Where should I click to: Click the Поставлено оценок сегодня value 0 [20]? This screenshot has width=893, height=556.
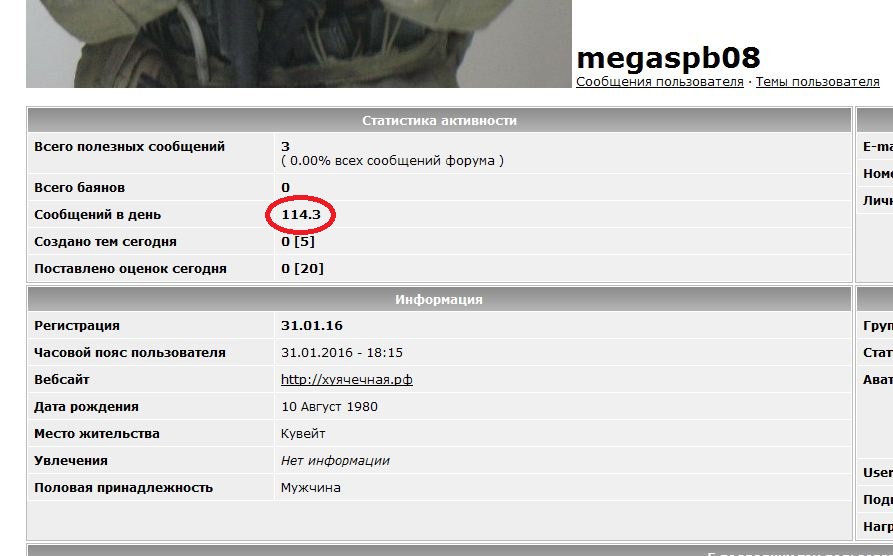pyautogui.click(x=302, y=268)
